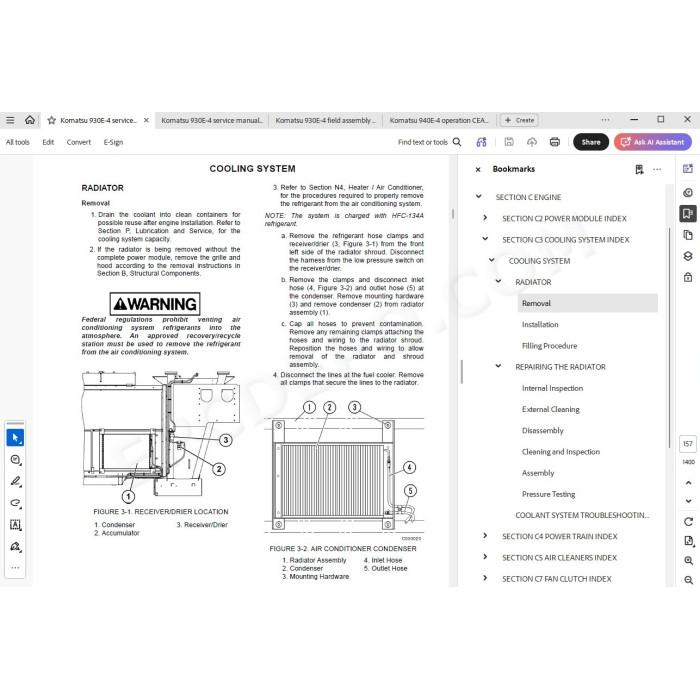The width and height of the screenshot is (700, 700).
Task: Open Installation bookmark
Action: coord(540,325)
